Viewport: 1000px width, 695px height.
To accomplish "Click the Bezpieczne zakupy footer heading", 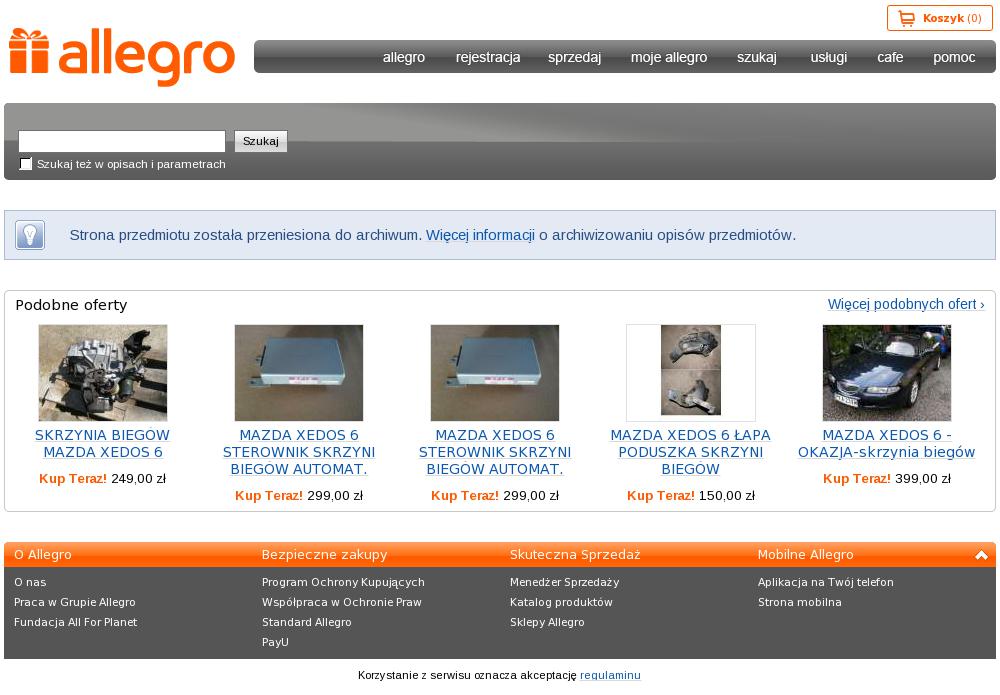I will click(x=325, y=555).
